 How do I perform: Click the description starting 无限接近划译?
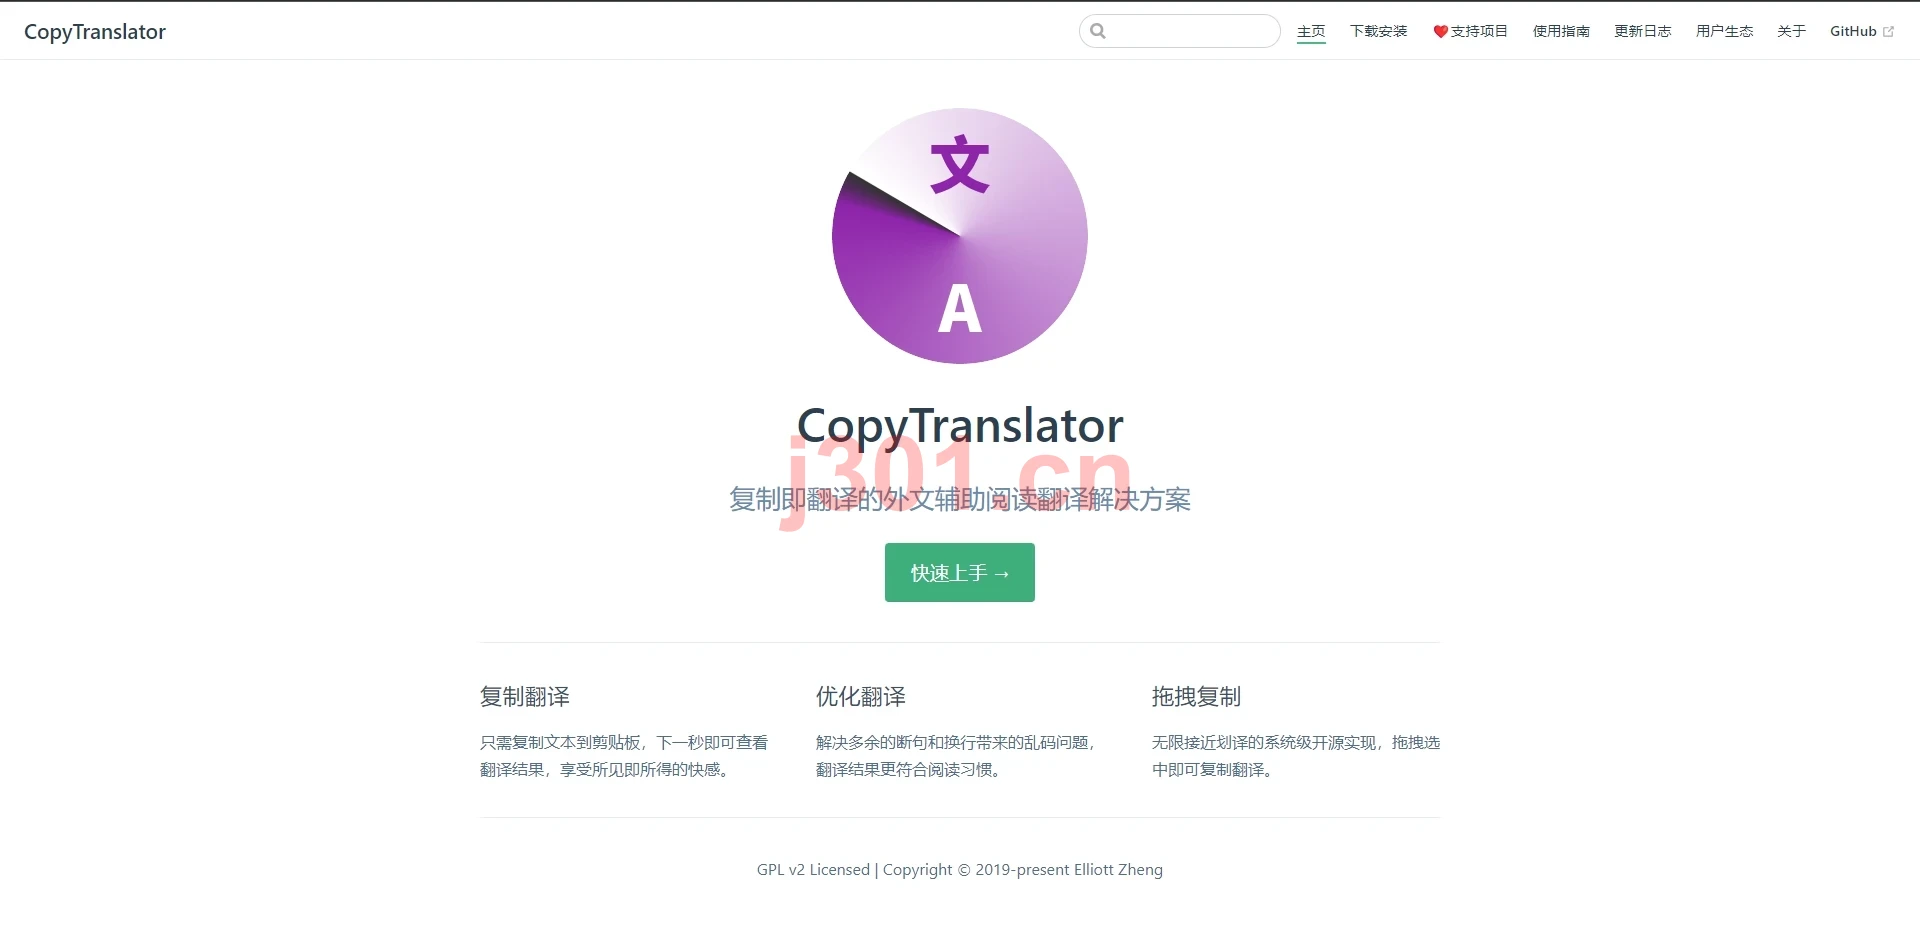tap(1296, 756)
